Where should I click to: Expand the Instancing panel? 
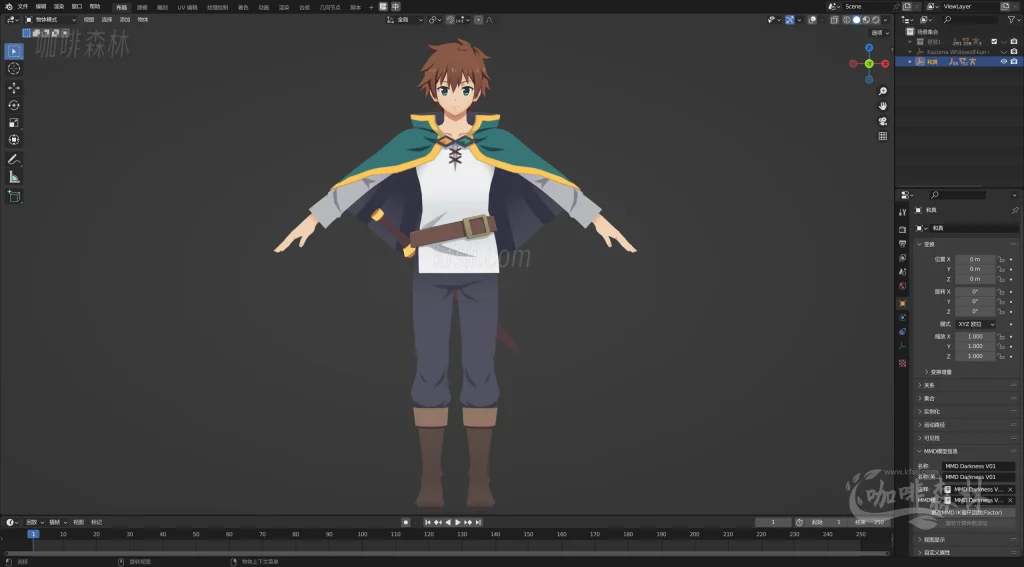pyautogui.click(x=931, y=412)
